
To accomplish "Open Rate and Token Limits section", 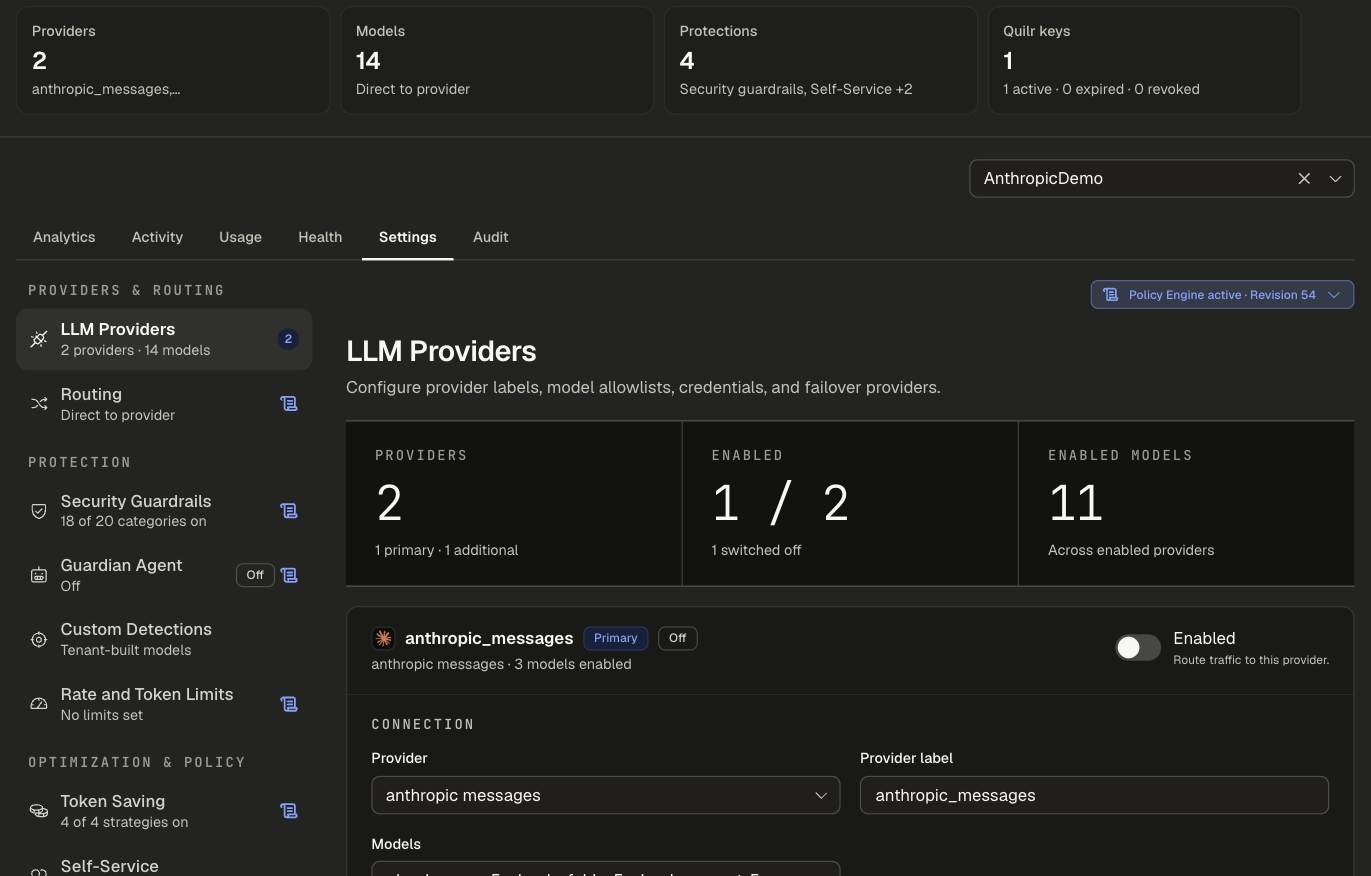I will [164, 704].
